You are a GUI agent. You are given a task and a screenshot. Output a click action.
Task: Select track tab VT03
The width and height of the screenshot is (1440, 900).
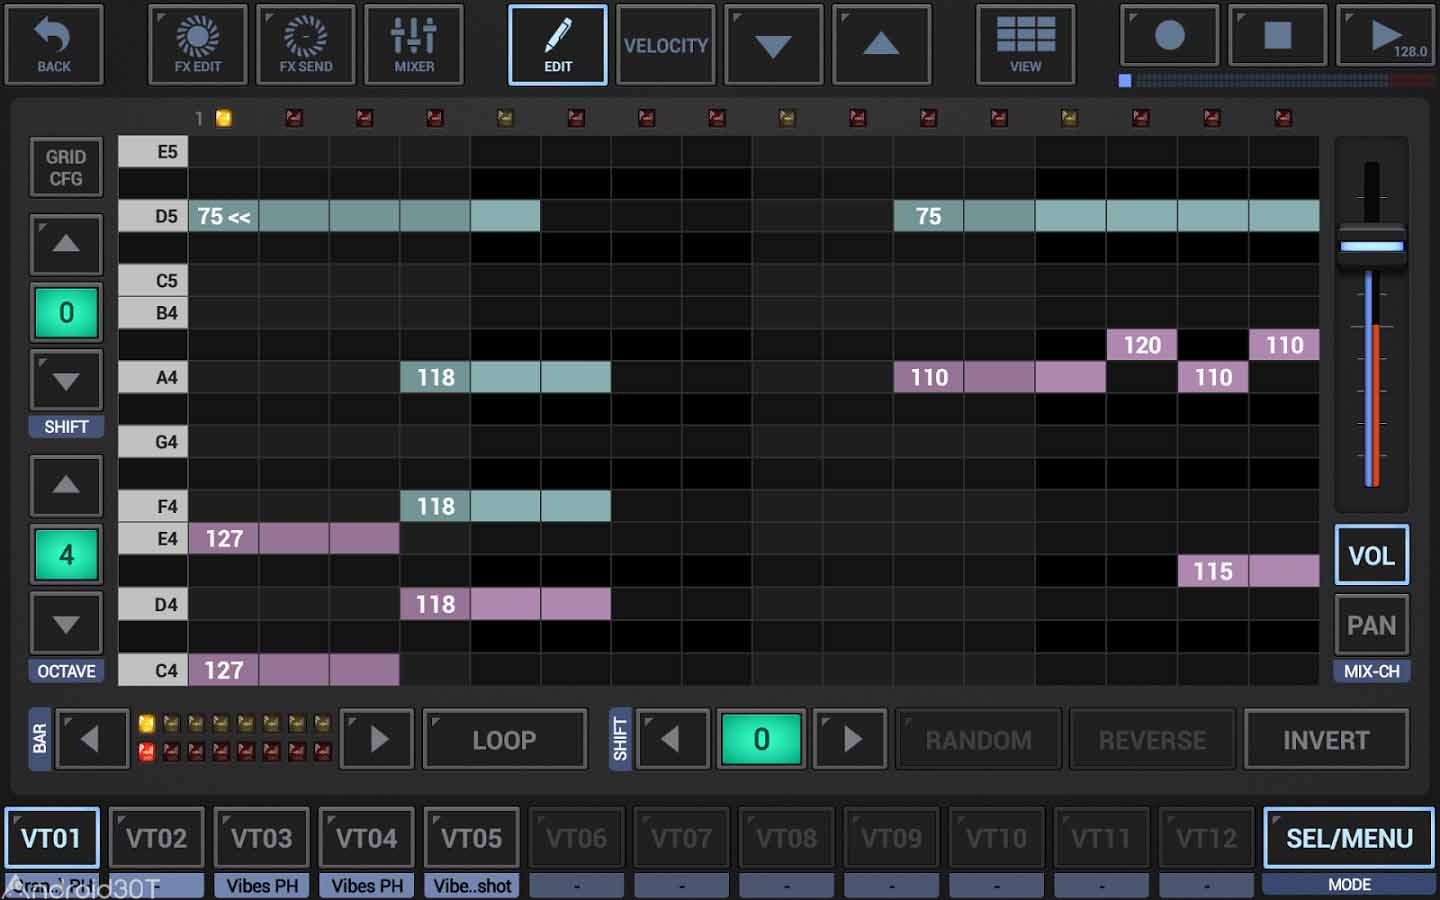tap(262, 838)
